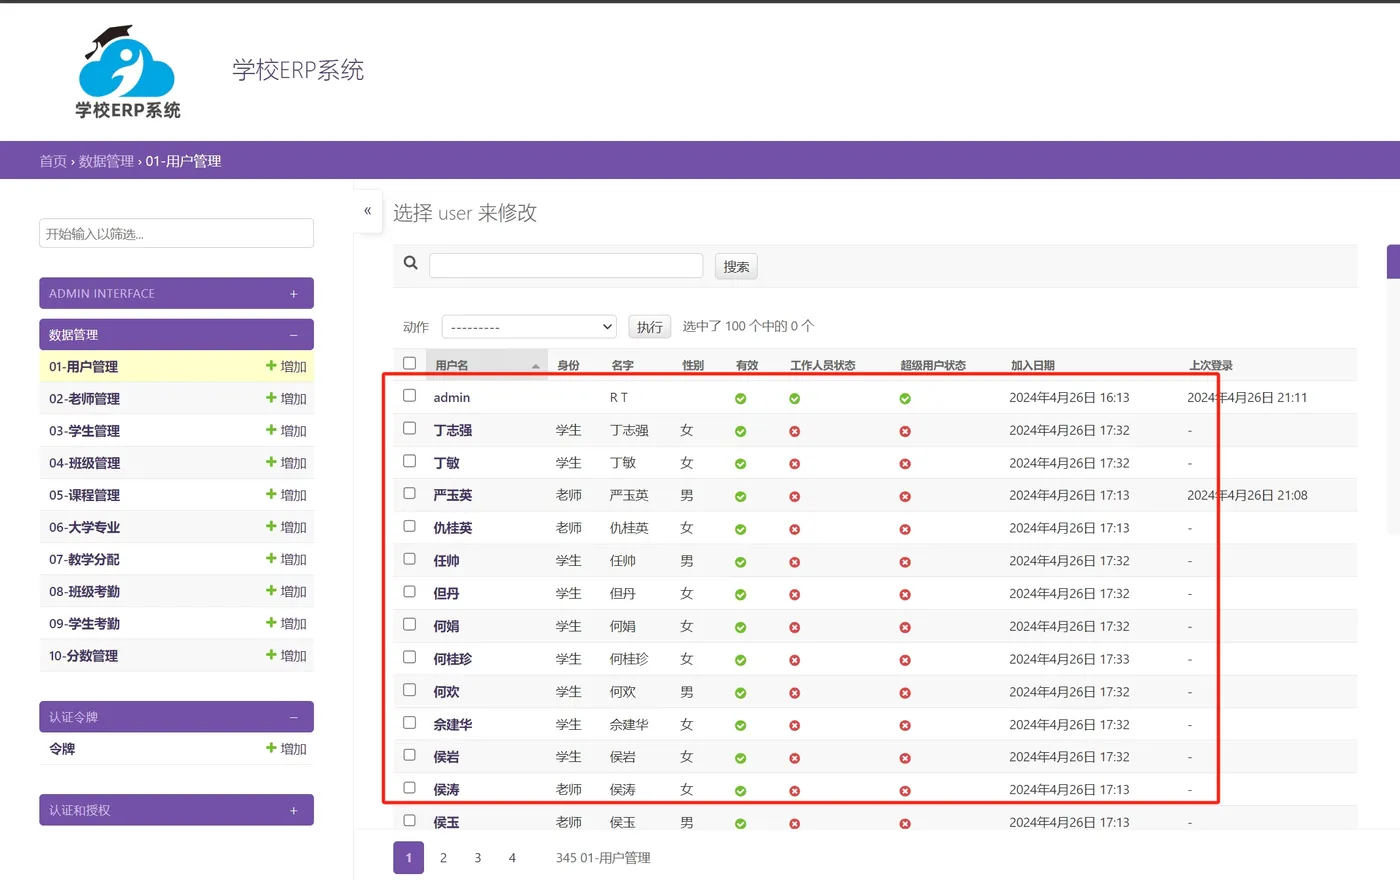
Task: Sort by 身份 column header
Action: [x=568, y=366]
